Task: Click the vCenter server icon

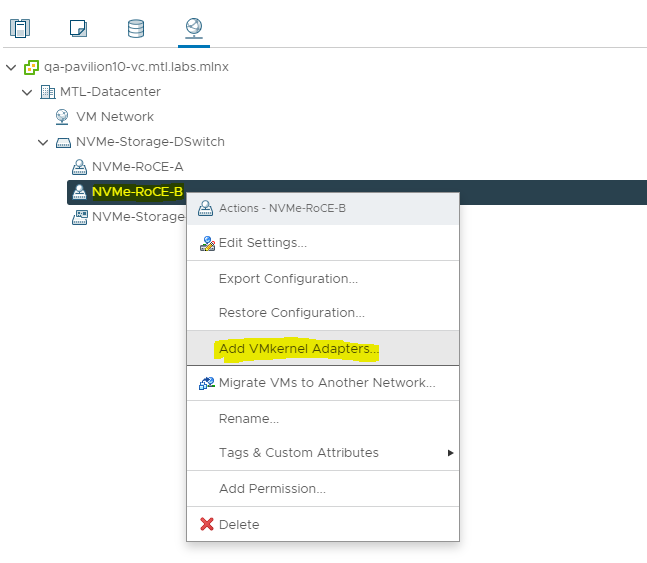Action: 31,67
